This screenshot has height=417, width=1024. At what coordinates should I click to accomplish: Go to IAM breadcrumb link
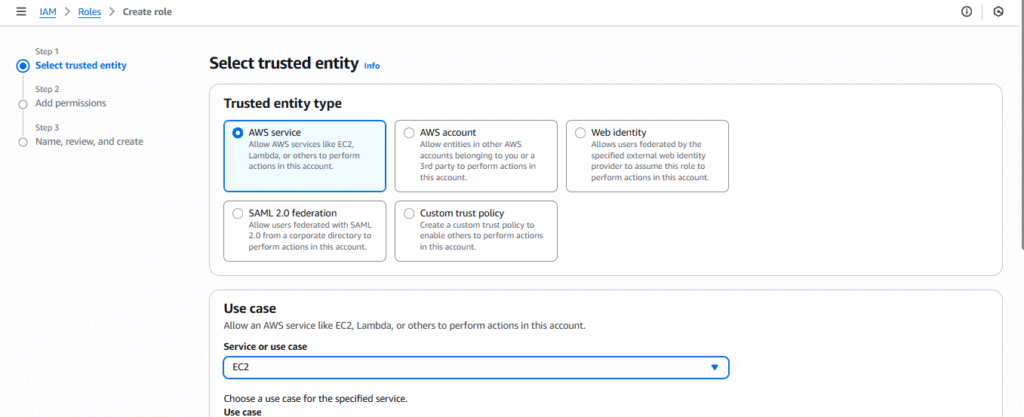click(48, 12)
